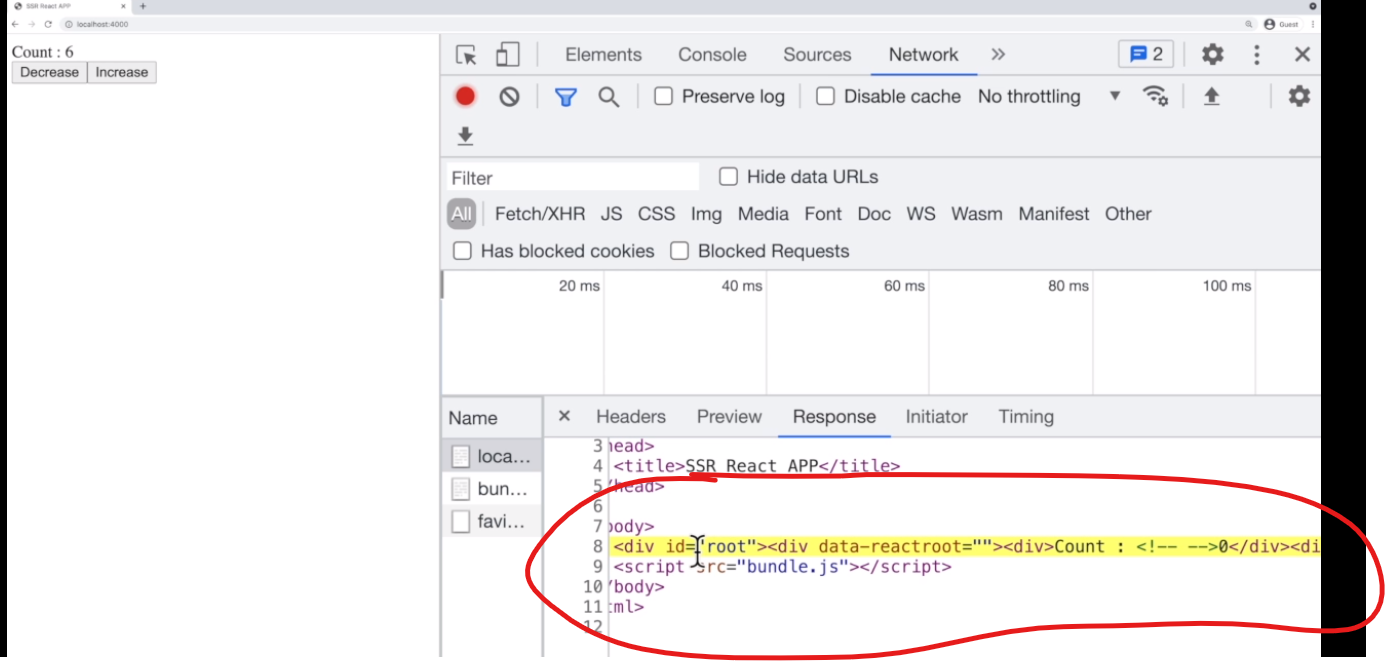Screen dimensions: 1392x664
Task: Select the Network tab
Action: pos(923,55)
